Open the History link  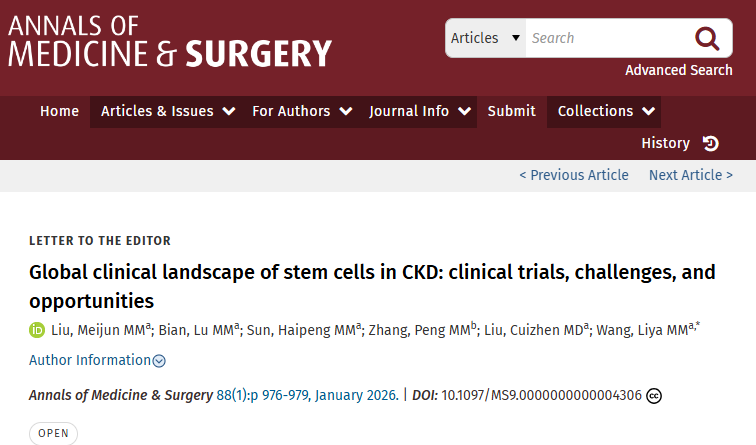click(x=665, y=143)
